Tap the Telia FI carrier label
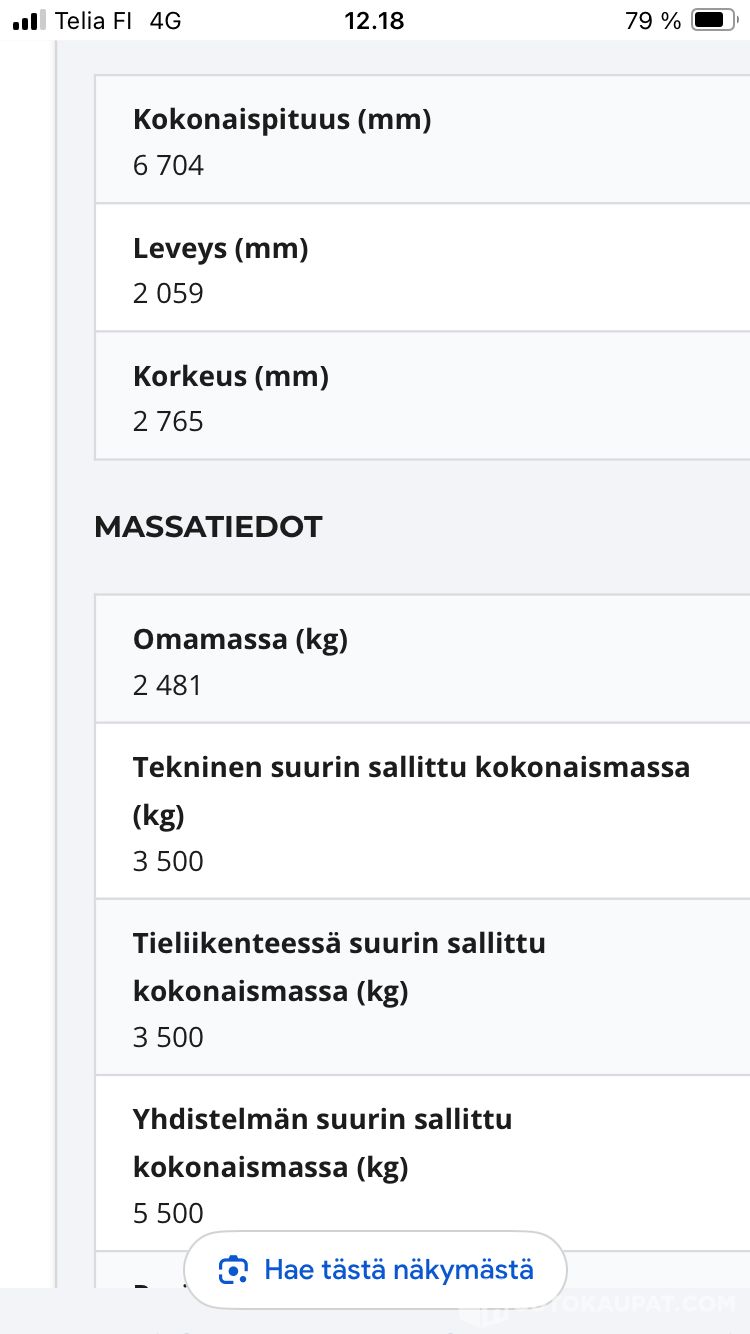750x1334 pixels. coord(94,20)
